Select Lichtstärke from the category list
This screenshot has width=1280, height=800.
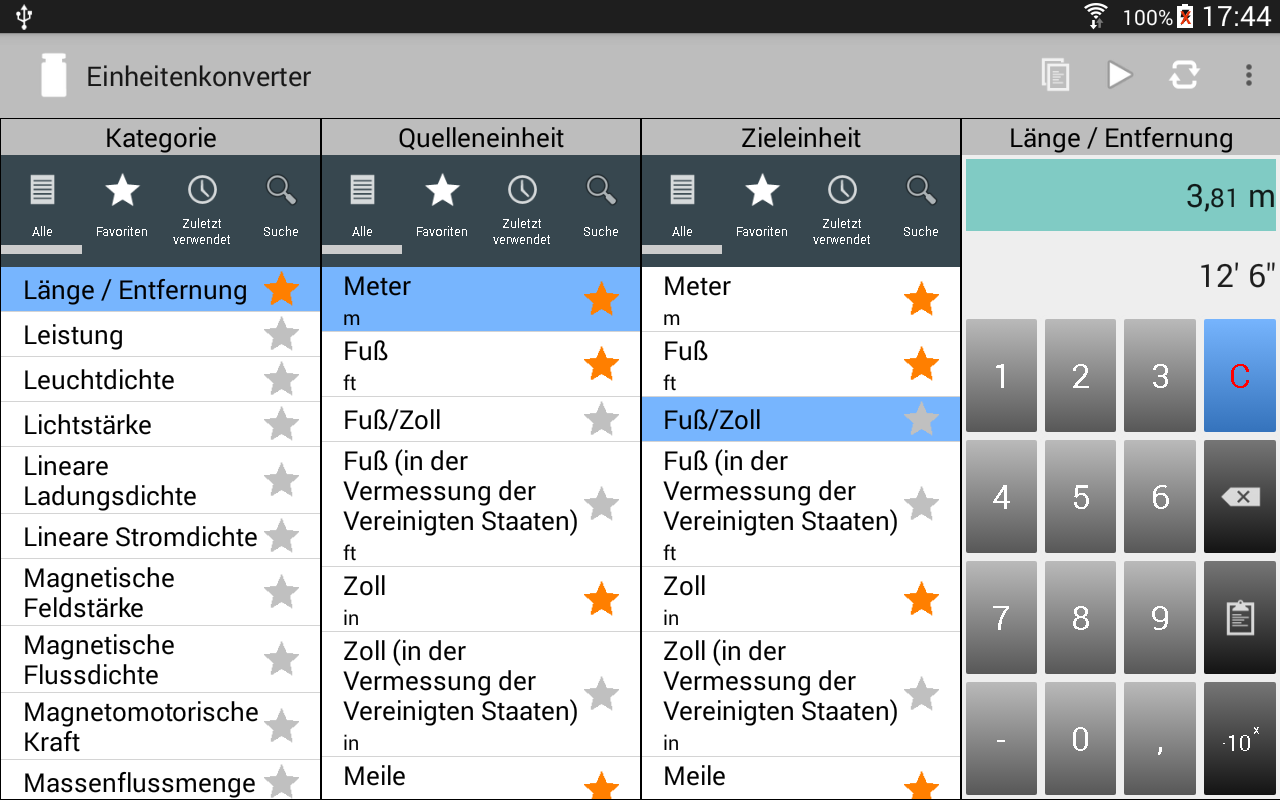88,425
